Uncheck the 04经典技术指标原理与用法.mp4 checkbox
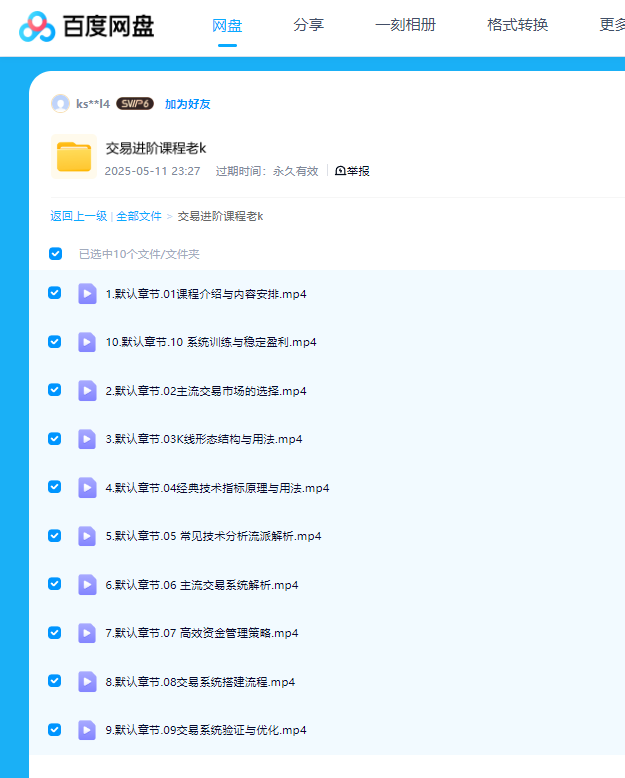 pos(55,487)
